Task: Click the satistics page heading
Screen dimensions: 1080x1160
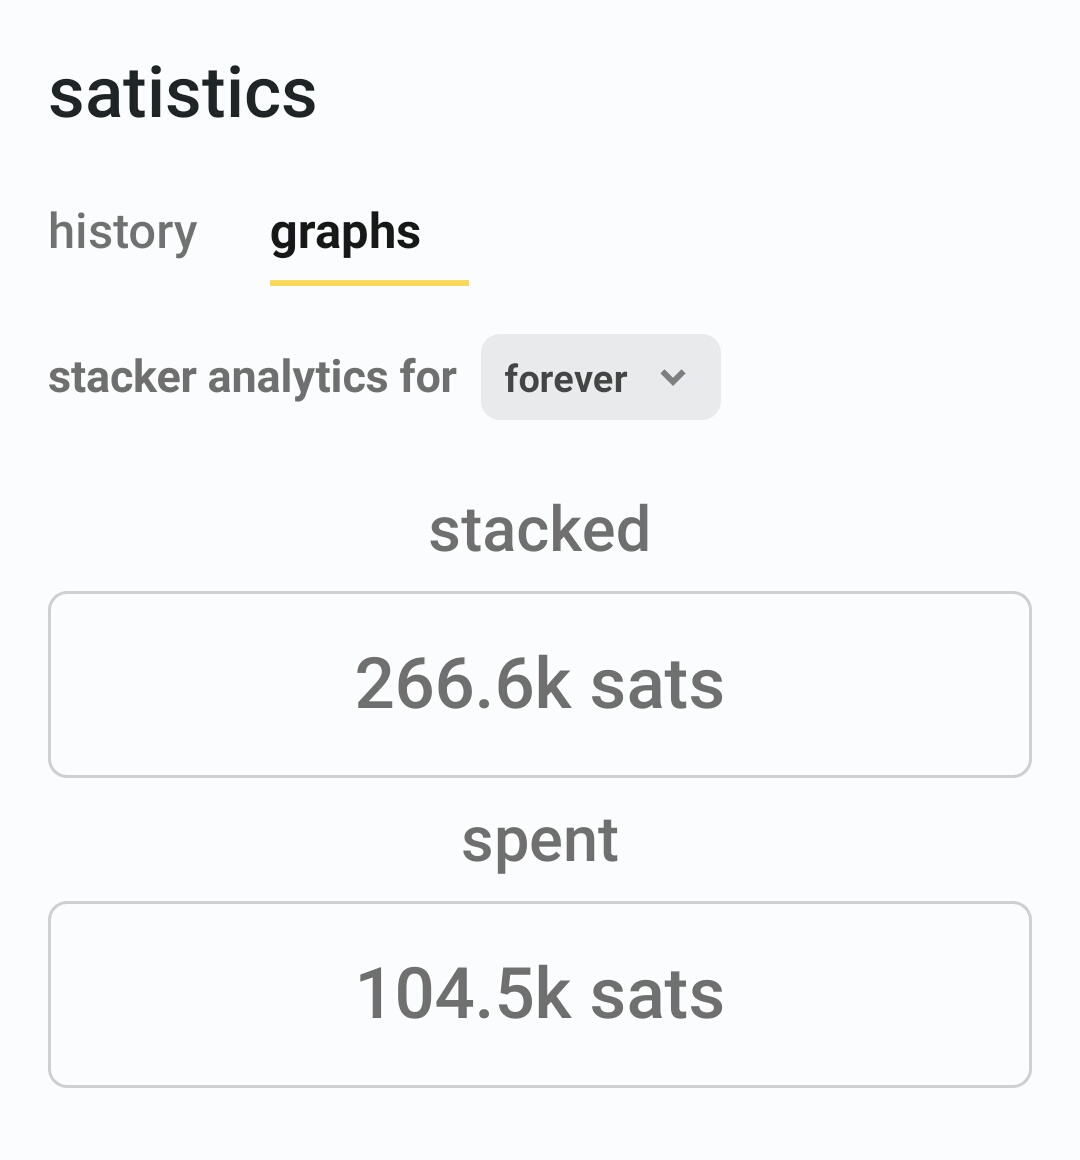Action: [x=183, y=94]
